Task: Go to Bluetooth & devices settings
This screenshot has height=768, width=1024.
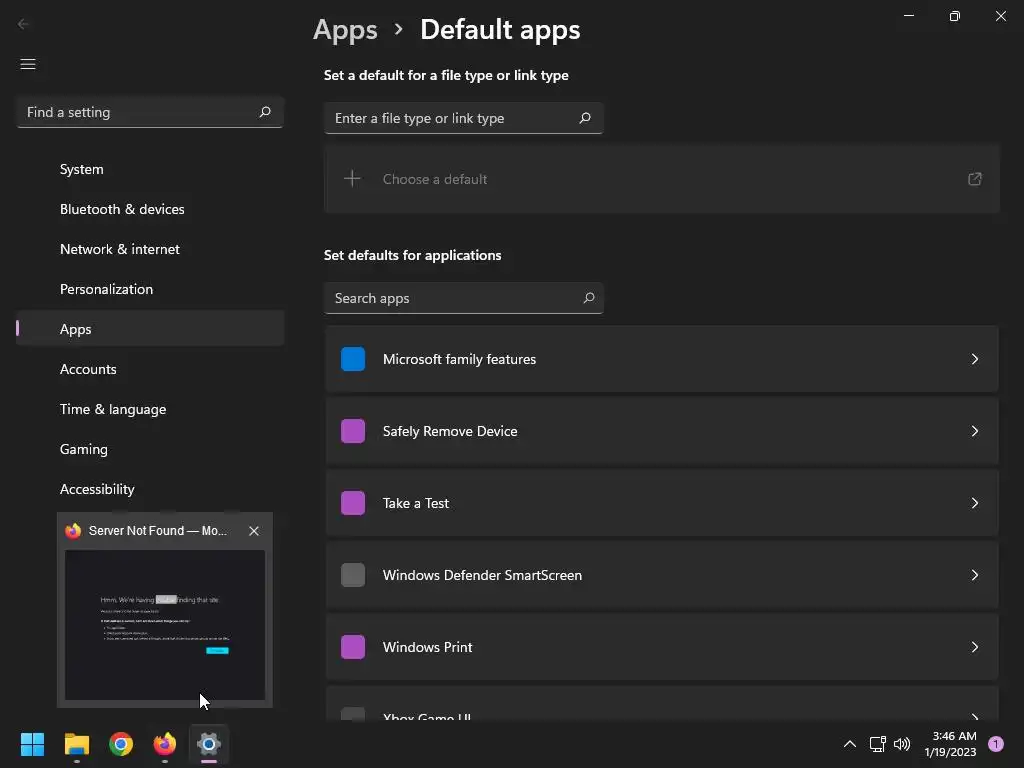Action: 122,209
